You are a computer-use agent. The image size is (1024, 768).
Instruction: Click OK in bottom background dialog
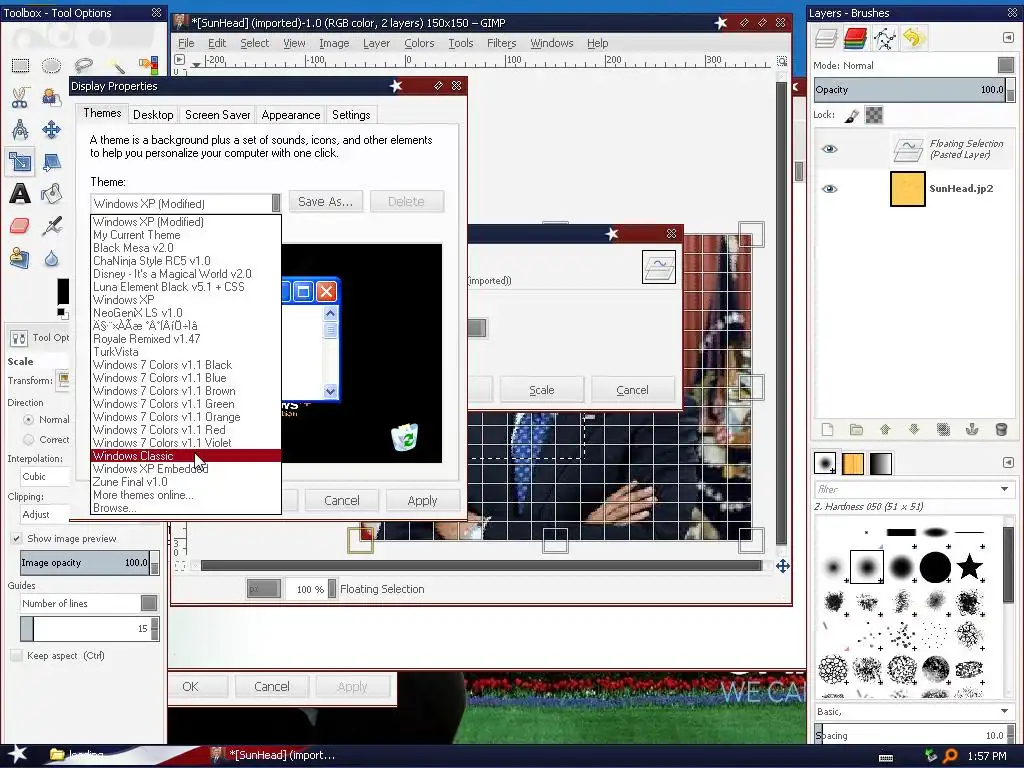[x=190, y=687]
